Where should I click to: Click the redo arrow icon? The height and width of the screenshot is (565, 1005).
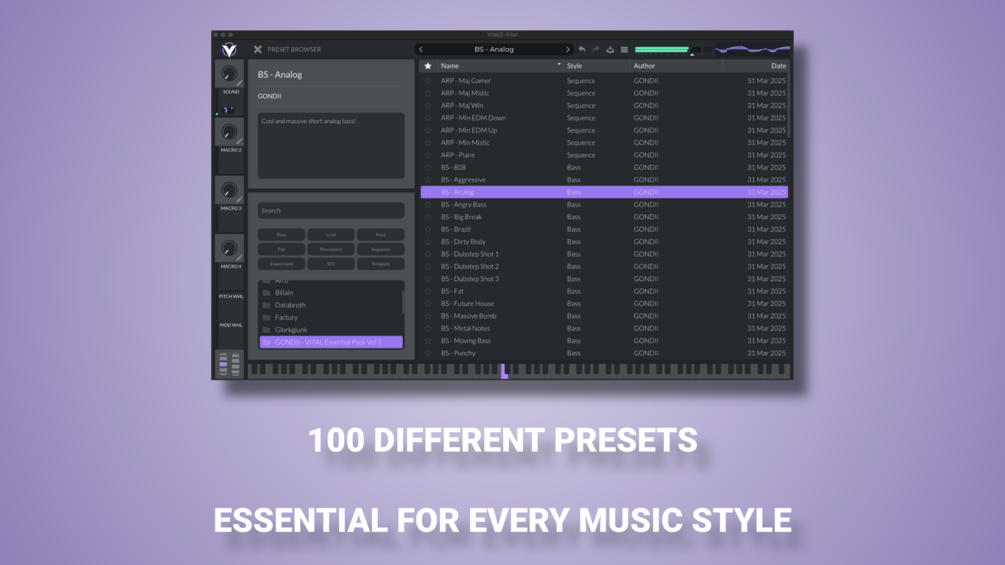coord(596,49)
